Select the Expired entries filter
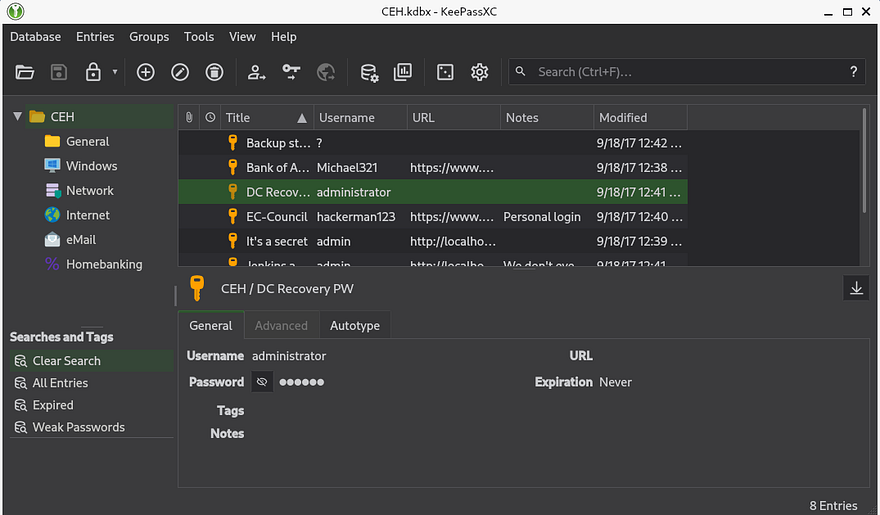Viewport: 880px width, 515px height. 53,405
